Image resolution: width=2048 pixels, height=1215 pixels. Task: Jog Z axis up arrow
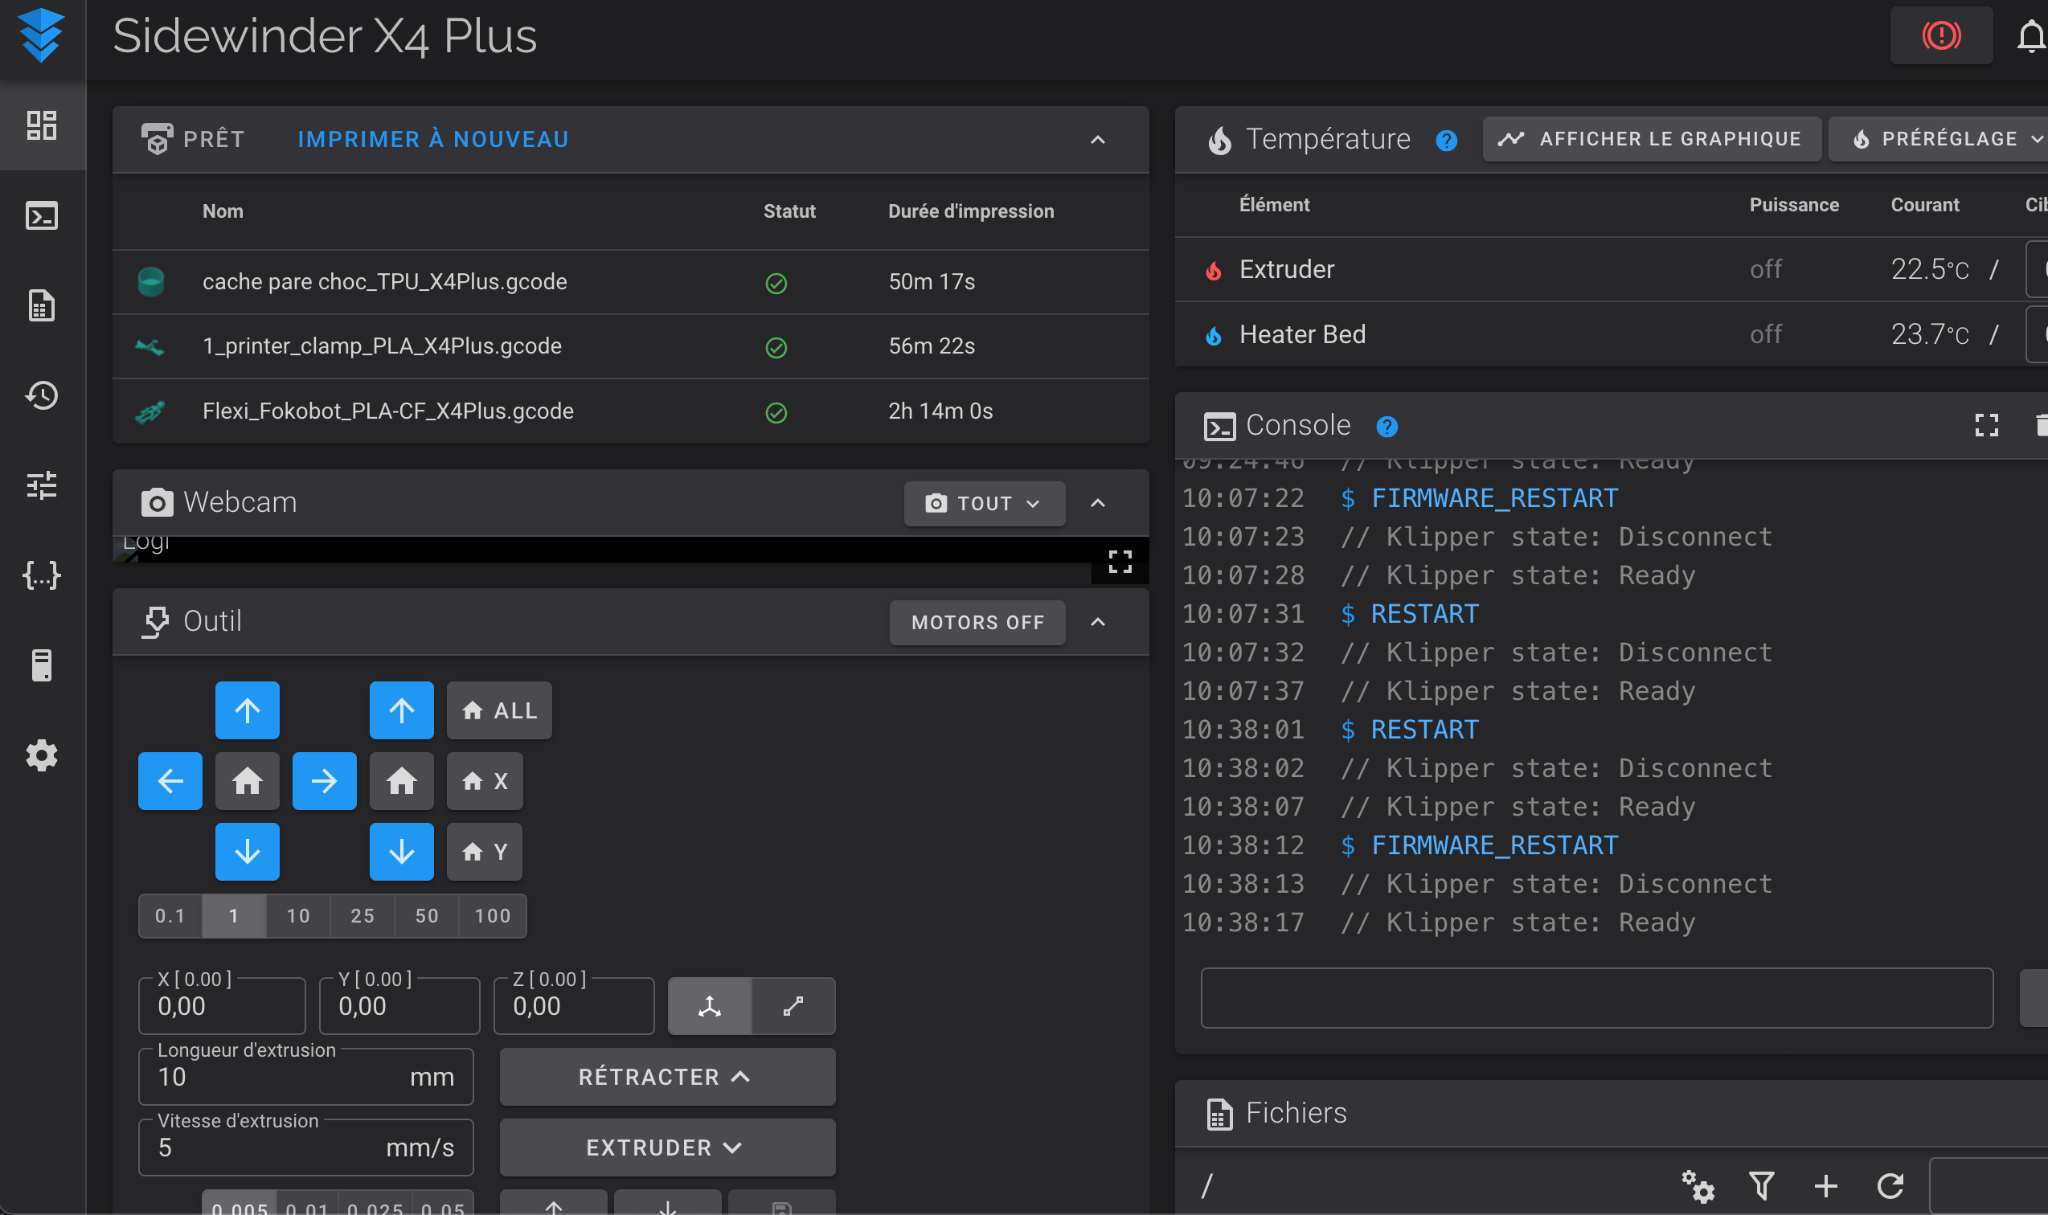pos(401,710)
